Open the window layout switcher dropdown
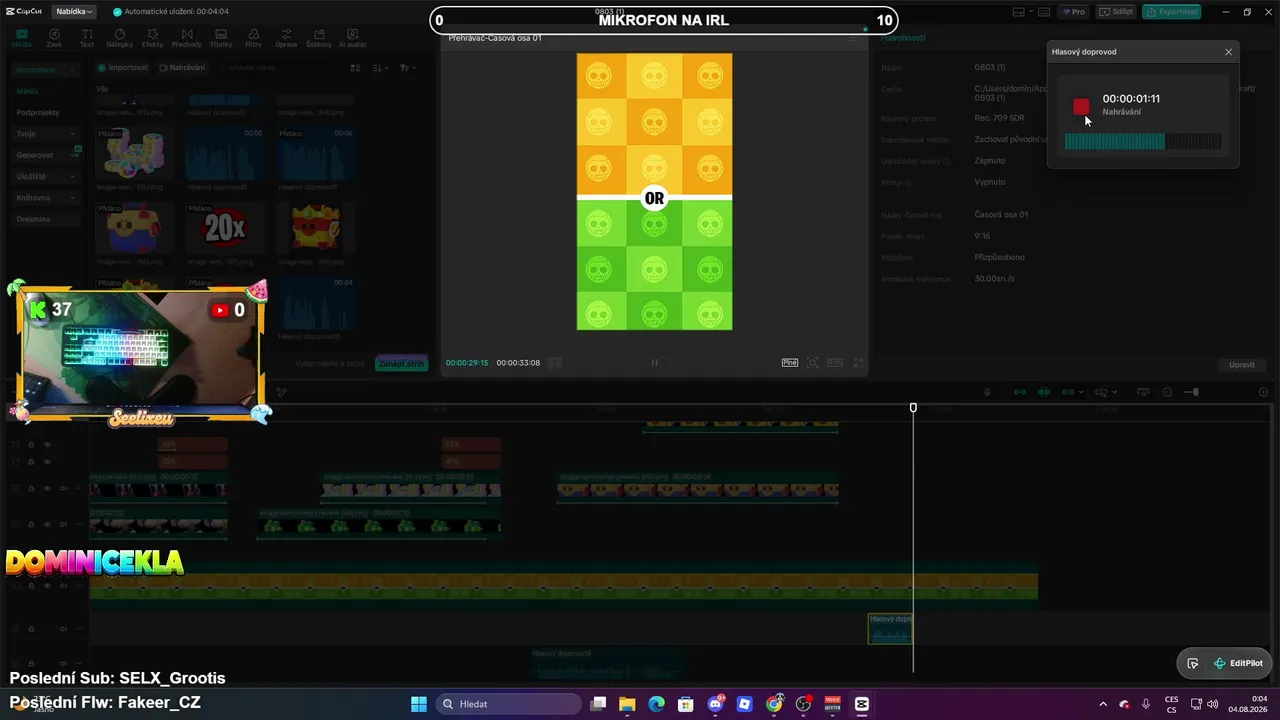The image size is (1280, 720). [1023, 12]
